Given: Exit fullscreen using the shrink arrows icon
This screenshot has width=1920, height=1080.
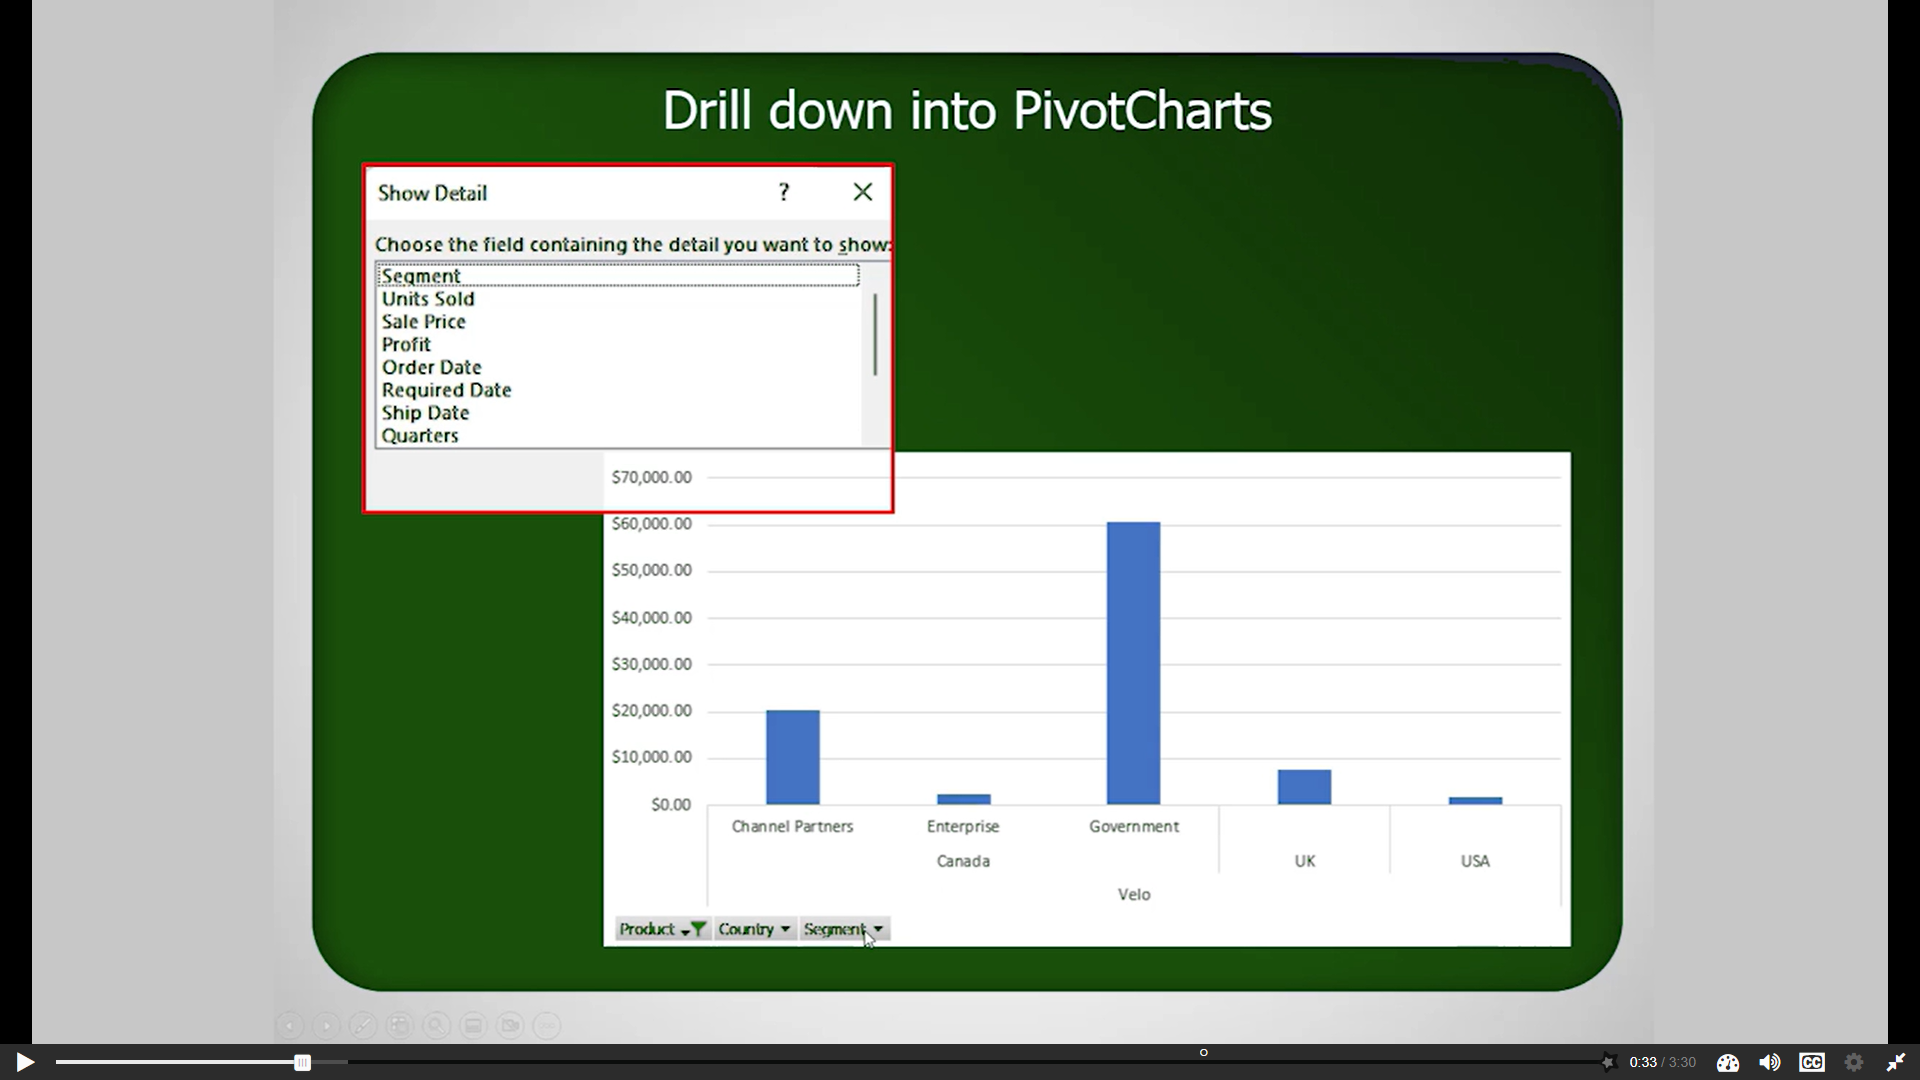Looking at the screenshot, I should pyautogui.click(x=1895, y=1062).
